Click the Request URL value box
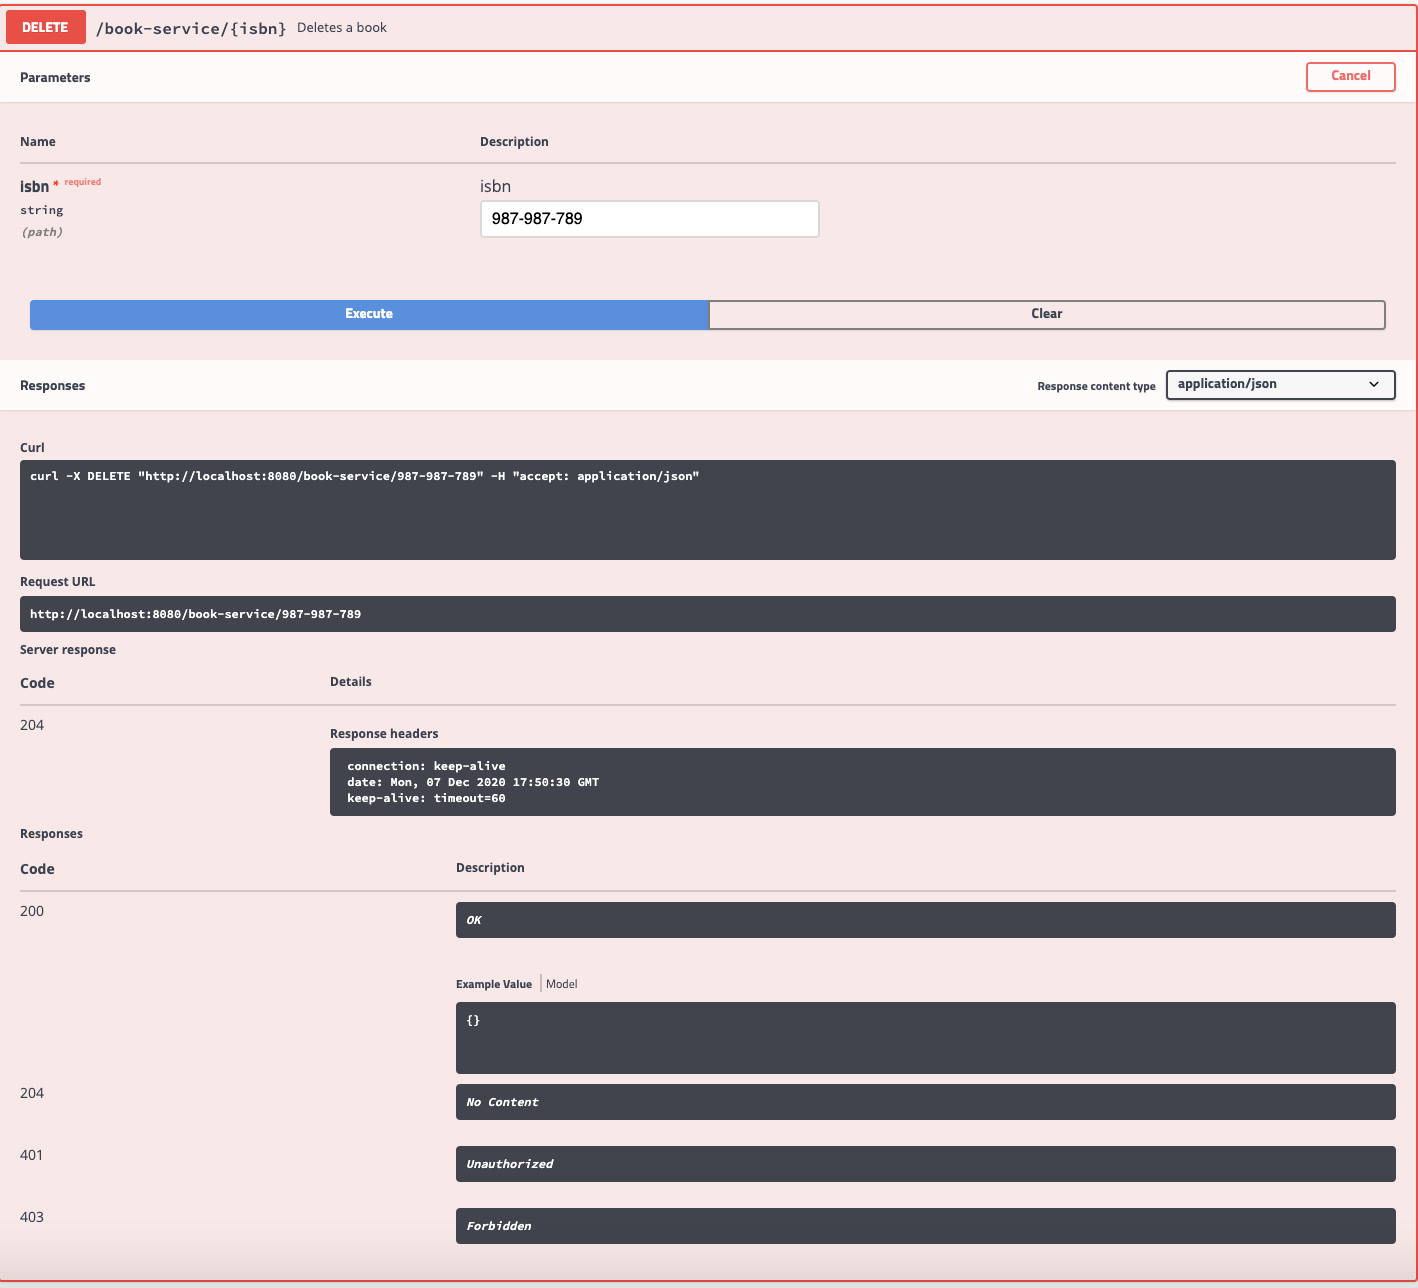 coord(708,614)
